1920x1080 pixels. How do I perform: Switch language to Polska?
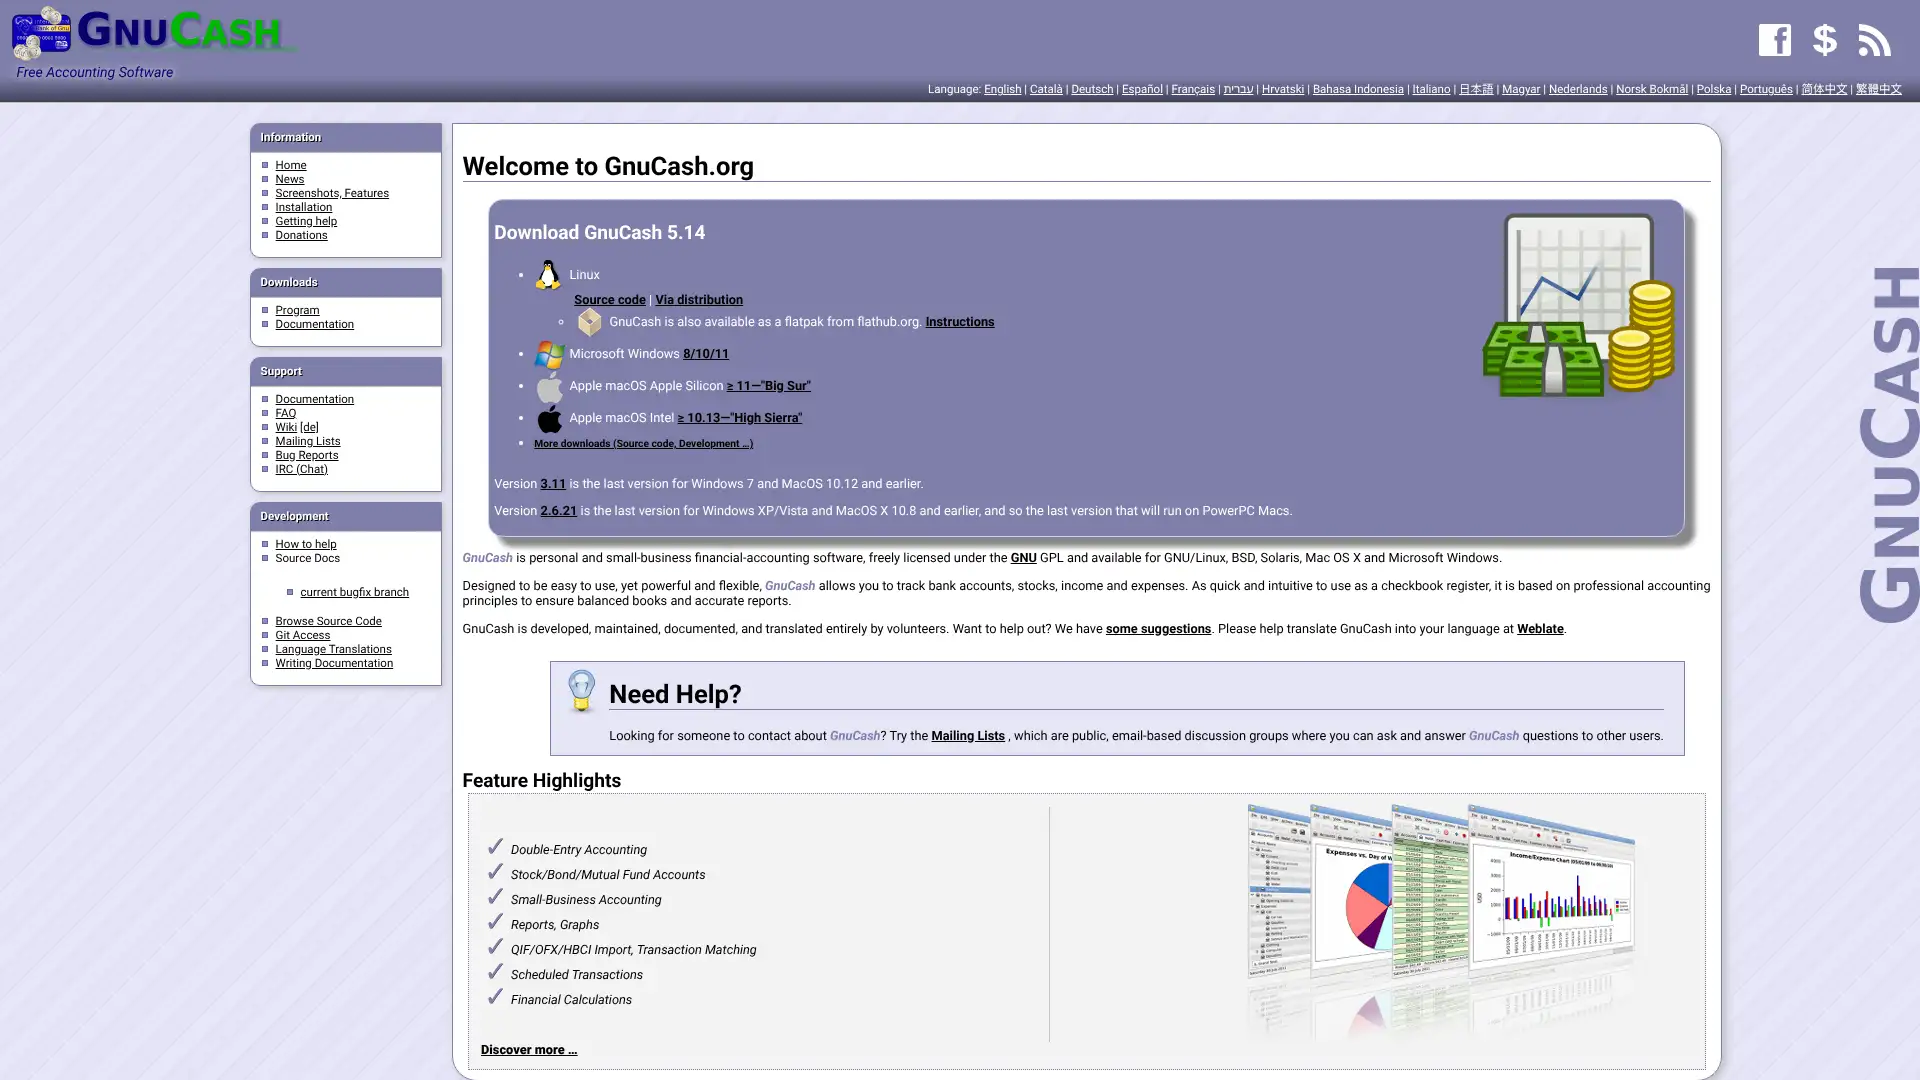[1713, 90]
